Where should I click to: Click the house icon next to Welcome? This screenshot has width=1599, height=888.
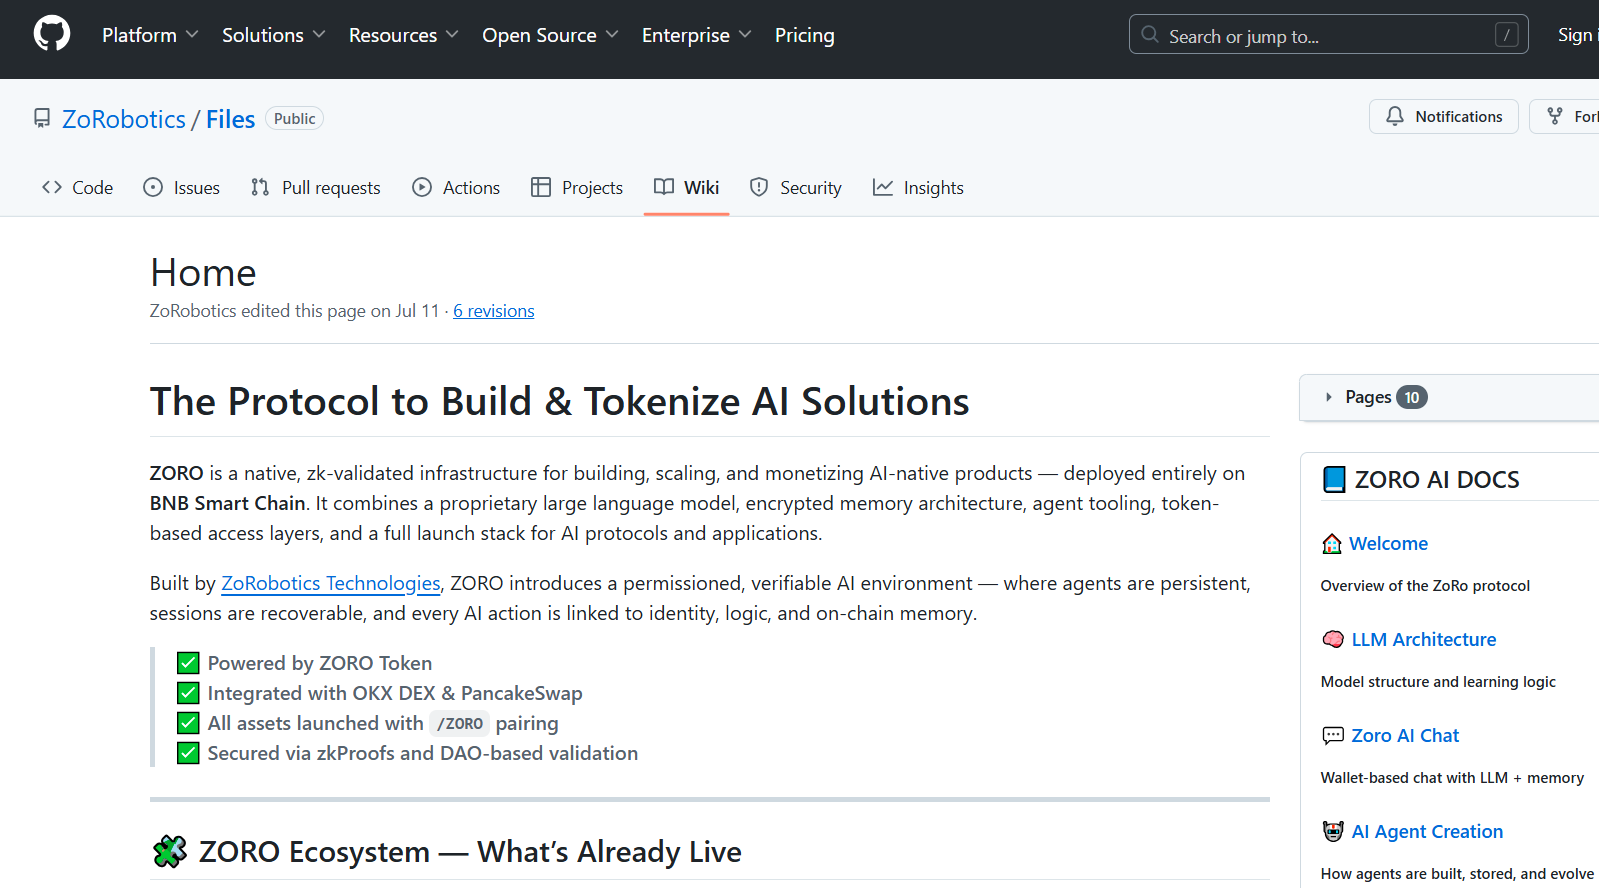tap(1332, 544)
